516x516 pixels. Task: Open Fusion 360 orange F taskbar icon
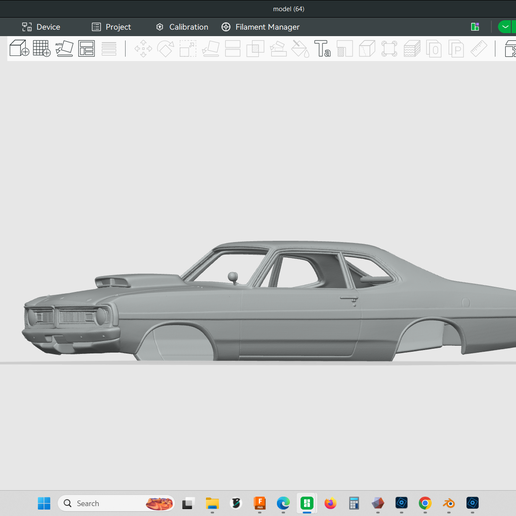(x=260, y=503)
